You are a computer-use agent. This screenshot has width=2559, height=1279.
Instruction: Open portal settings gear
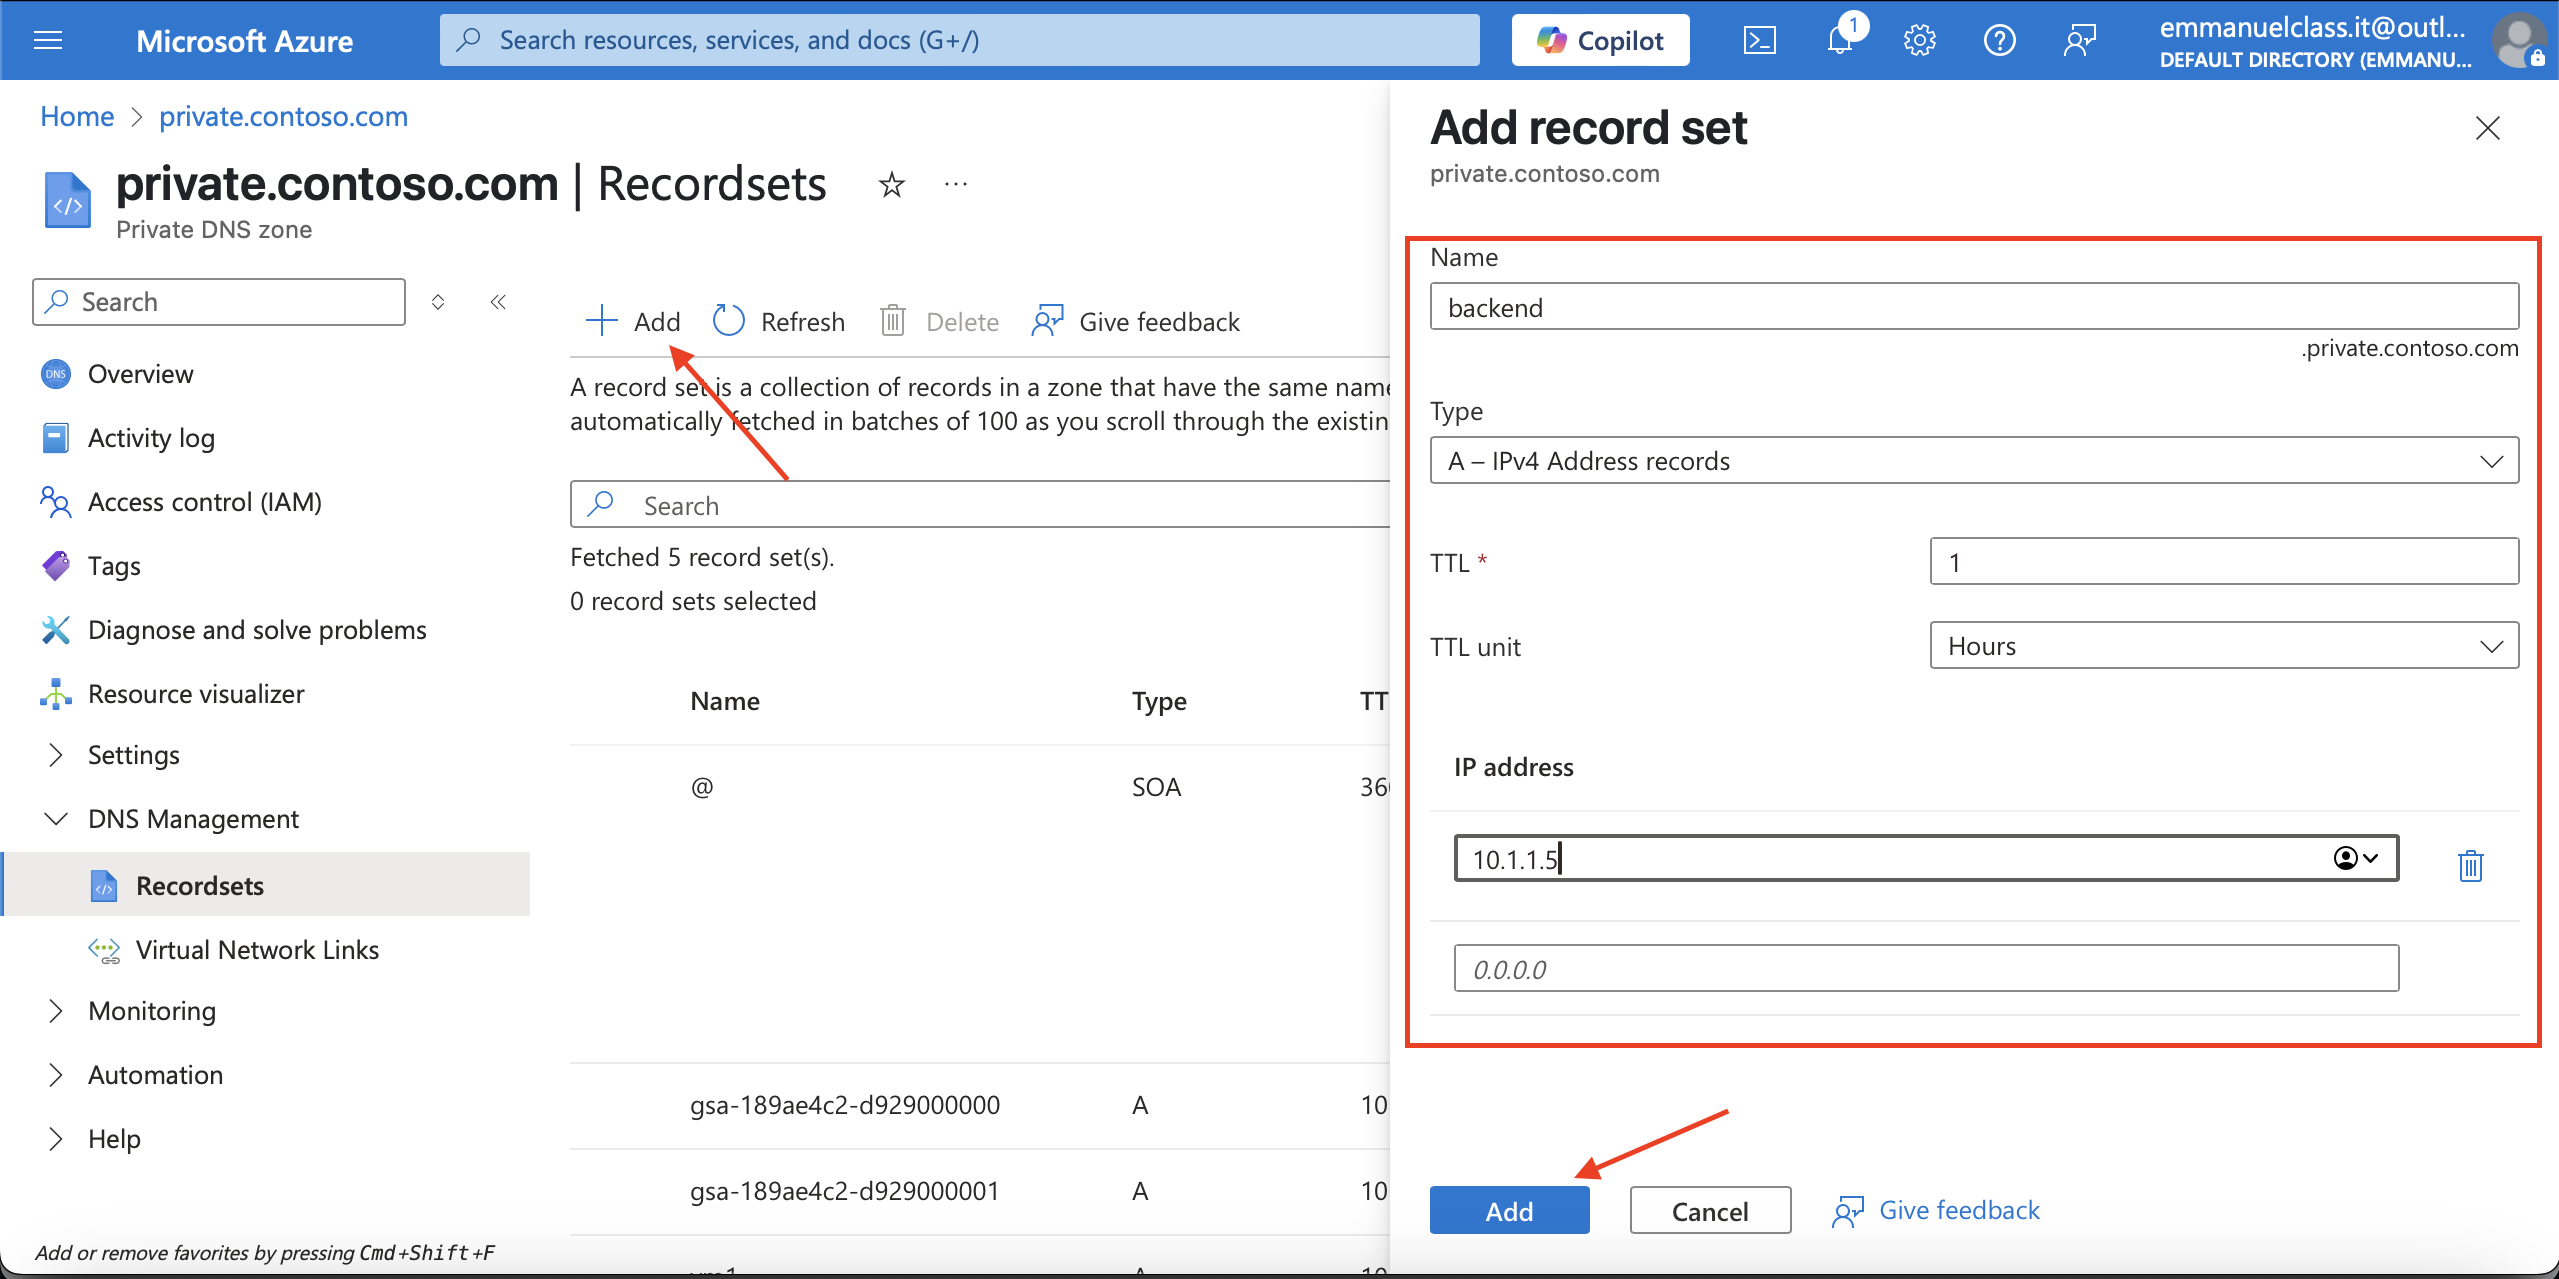[1919, 40]
